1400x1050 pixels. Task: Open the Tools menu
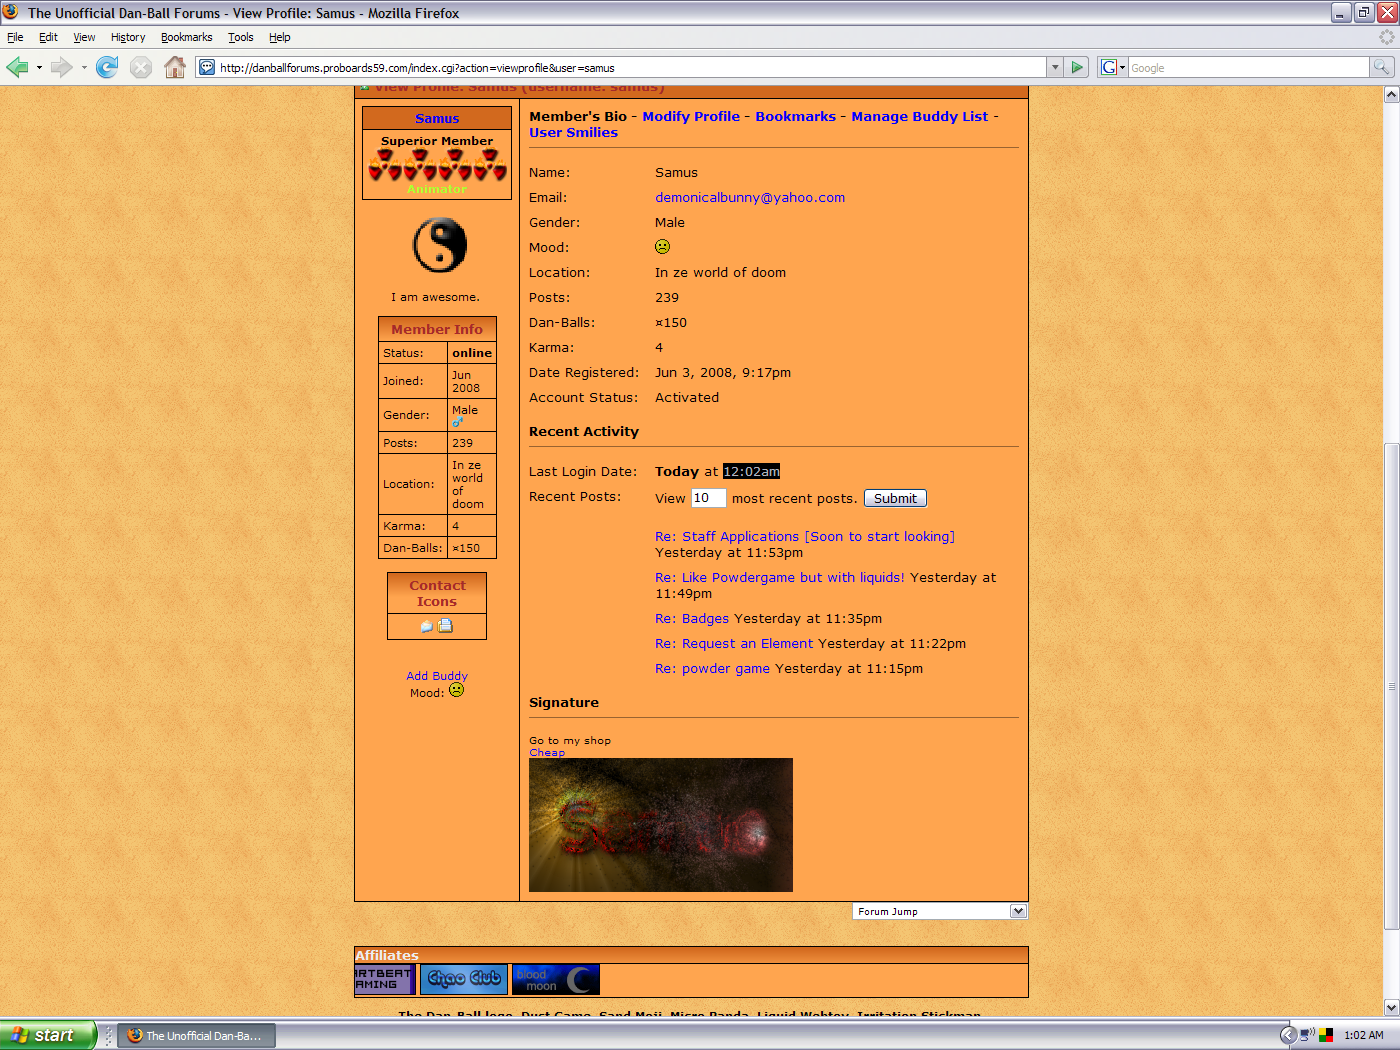[241, 37]
